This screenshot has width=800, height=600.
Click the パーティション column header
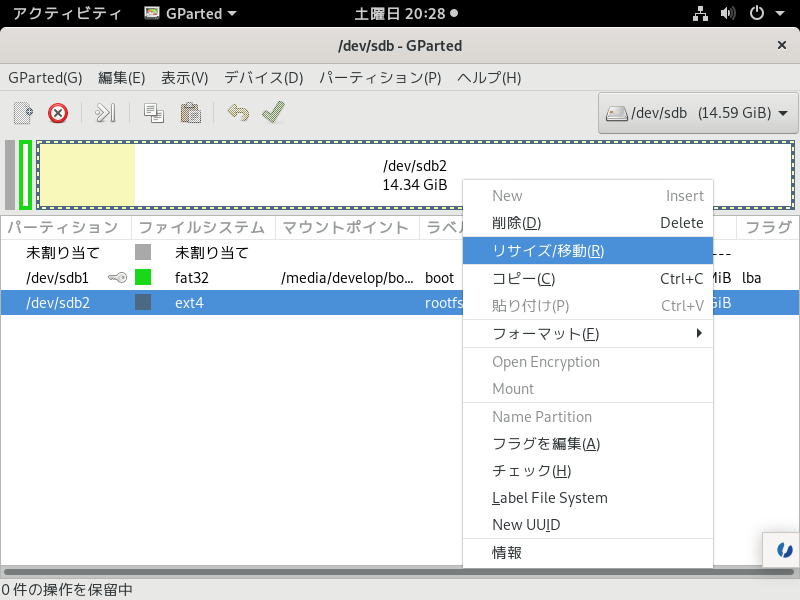pos(66,228)
